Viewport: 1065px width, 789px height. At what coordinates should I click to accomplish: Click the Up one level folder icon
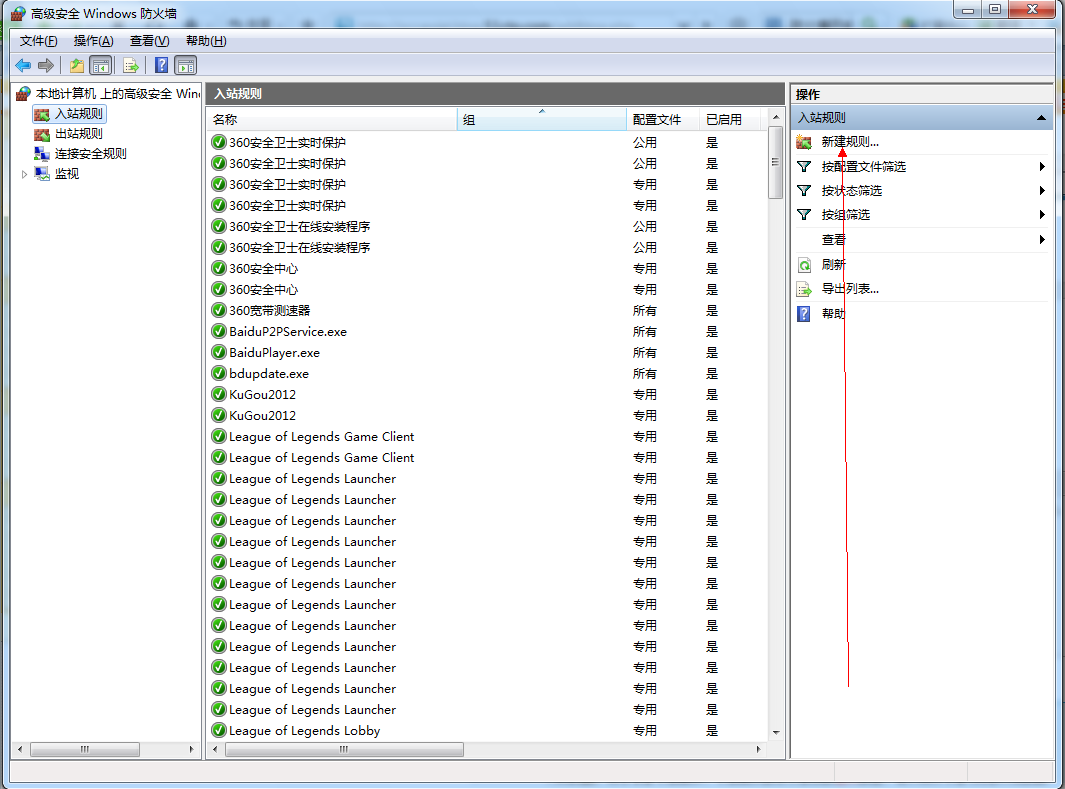coord(77,66)
